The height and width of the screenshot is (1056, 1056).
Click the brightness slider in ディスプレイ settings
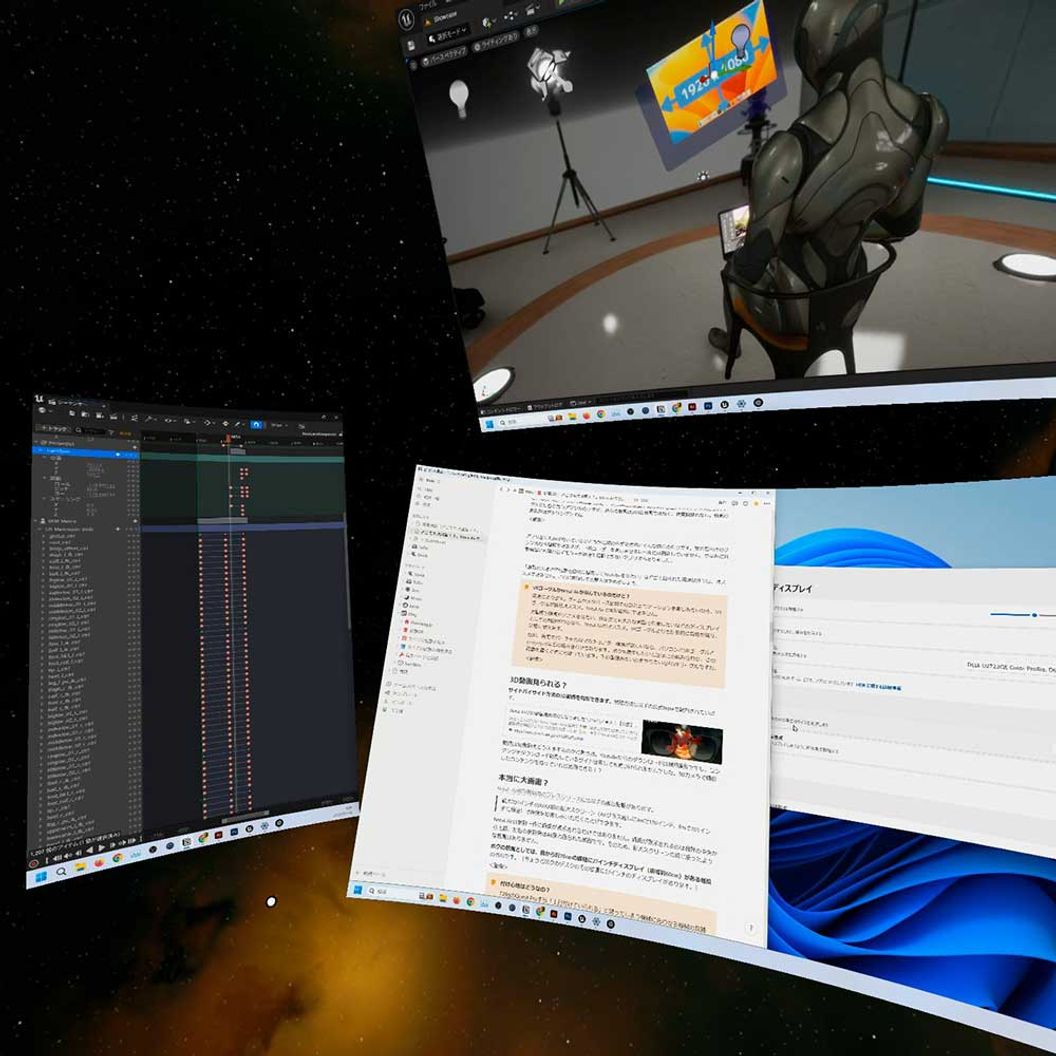coord(1022,615)
